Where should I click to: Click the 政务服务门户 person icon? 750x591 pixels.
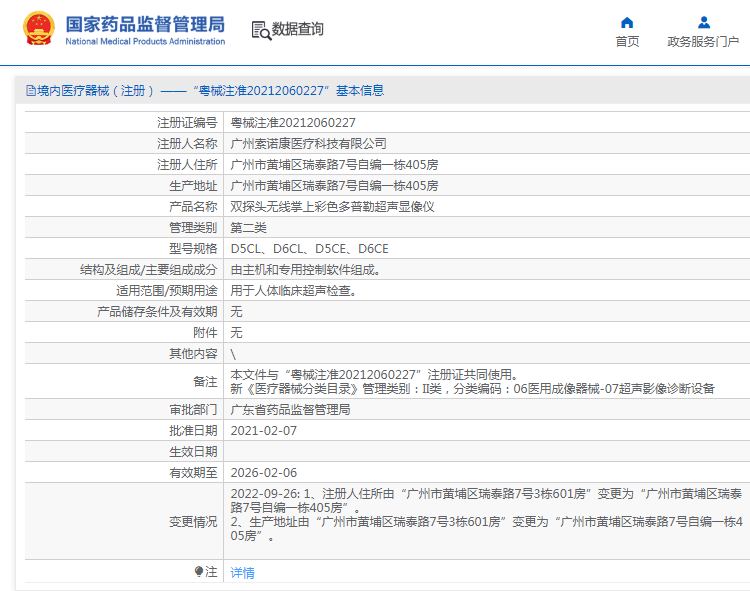coord(703,22)
